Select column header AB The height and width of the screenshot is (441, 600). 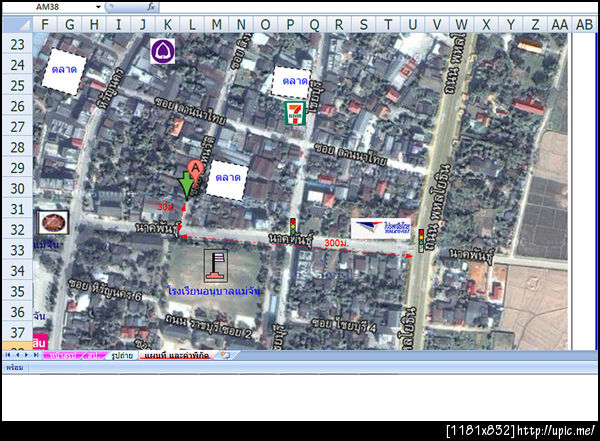584,24
